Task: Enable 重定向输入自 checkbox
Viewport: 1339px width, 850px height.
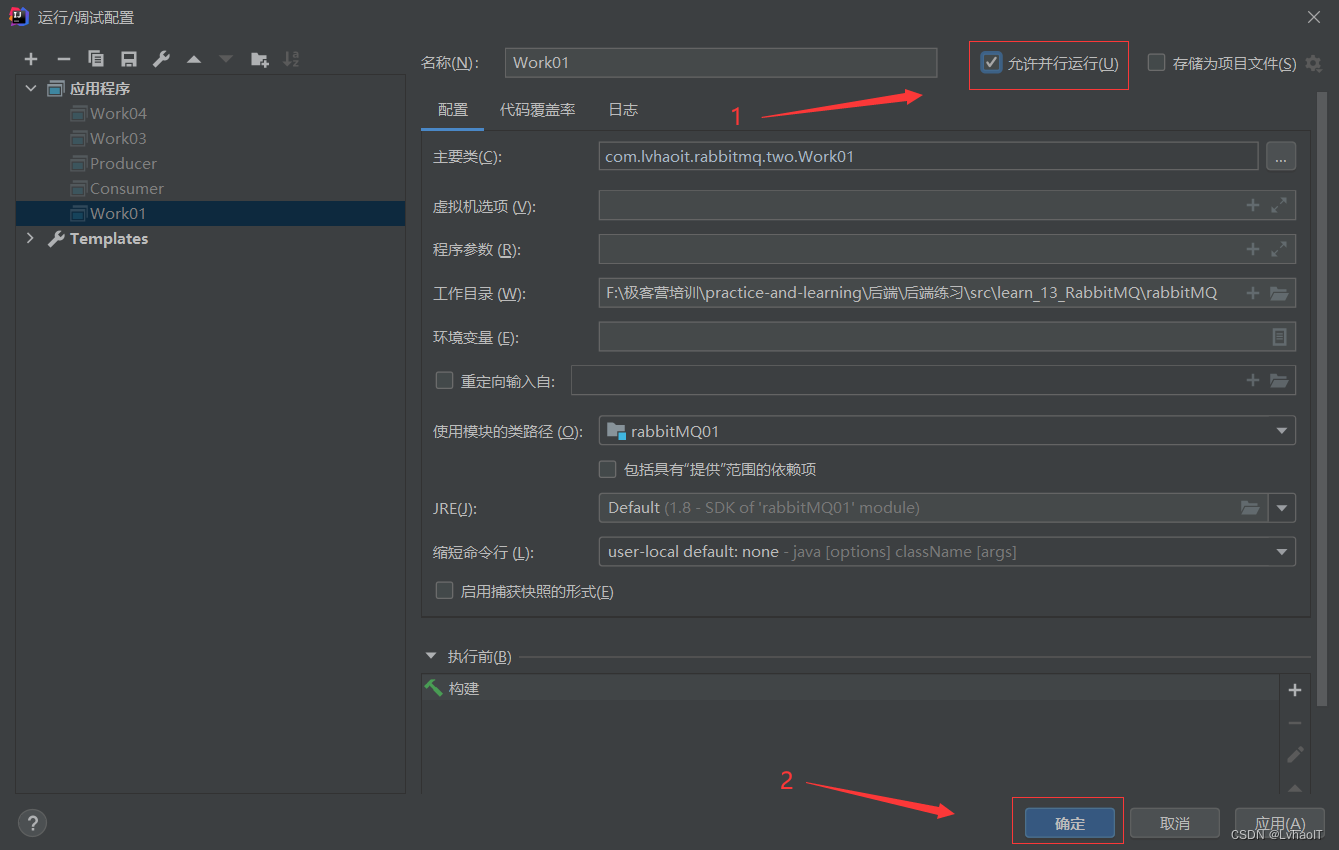Action: tap(445, 380)
